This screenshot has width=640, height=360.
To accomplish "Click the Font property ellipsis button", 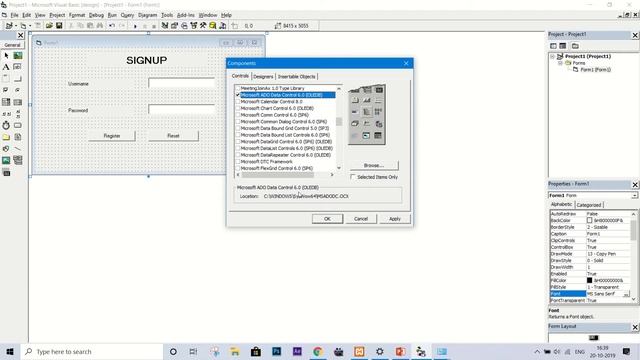I will [626, 294].
